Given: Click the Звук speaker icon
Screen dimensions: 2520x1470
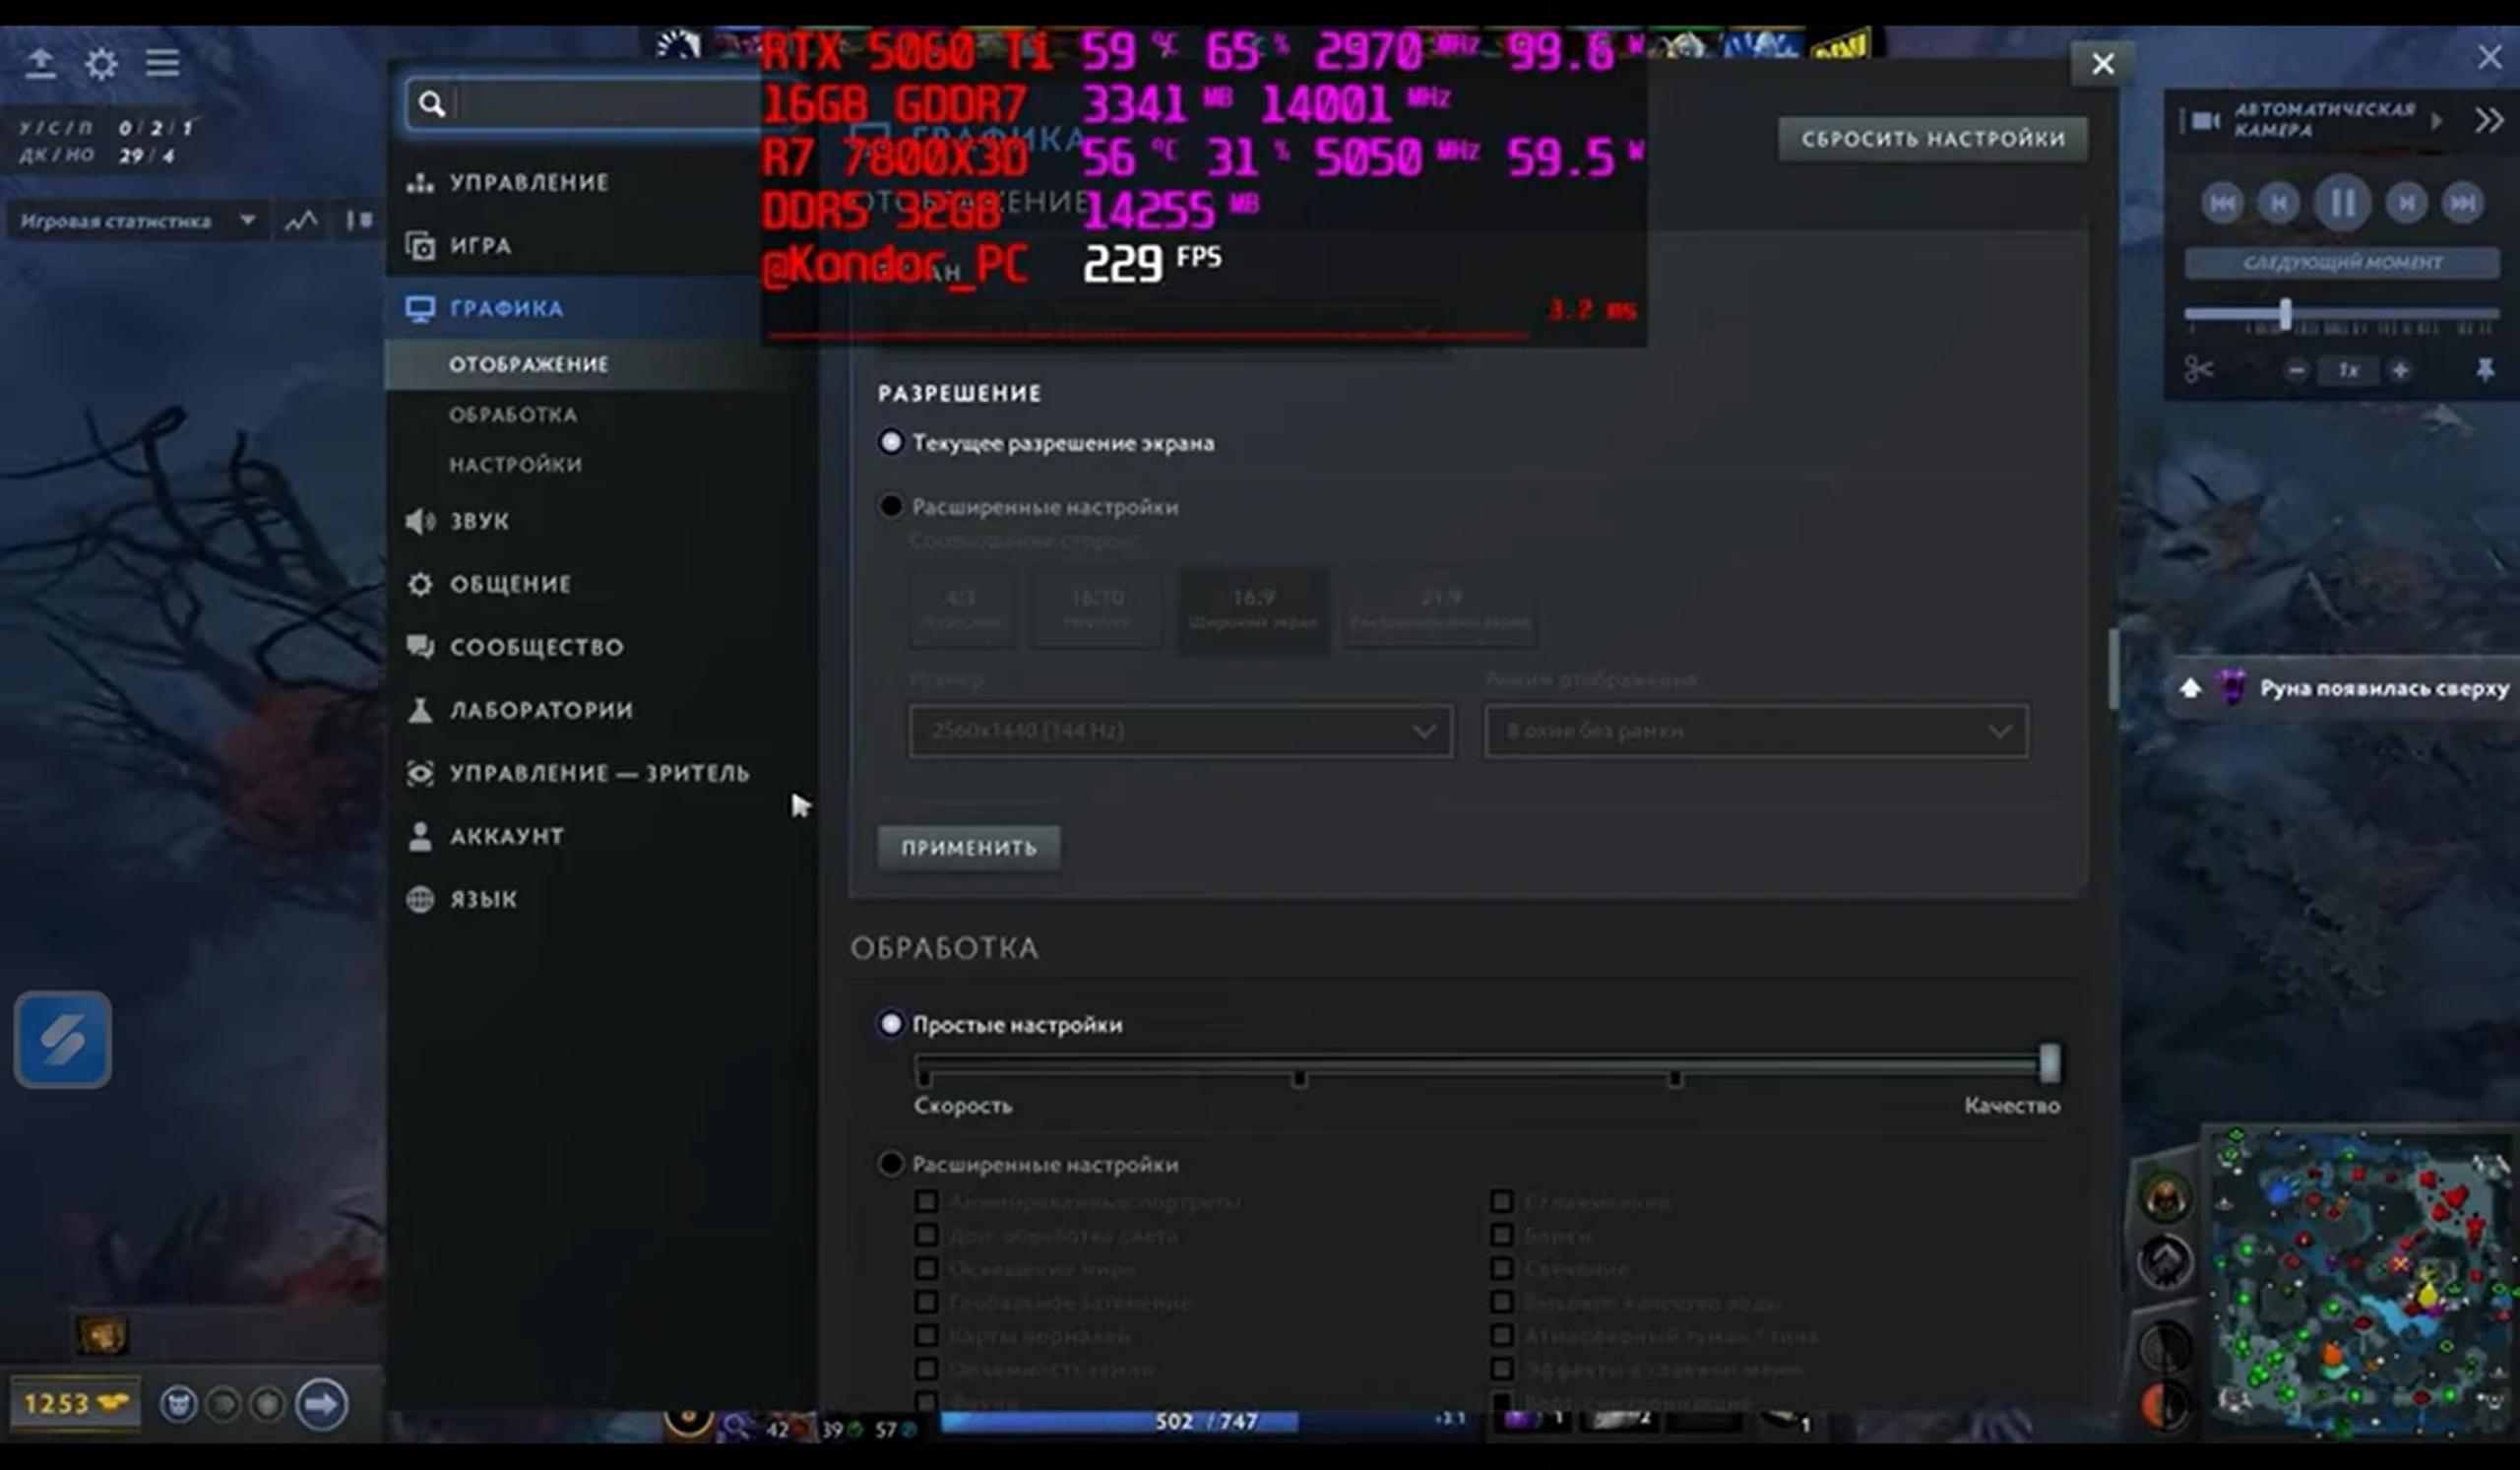Looking at the screenshot, I should [x=420, y=521].
